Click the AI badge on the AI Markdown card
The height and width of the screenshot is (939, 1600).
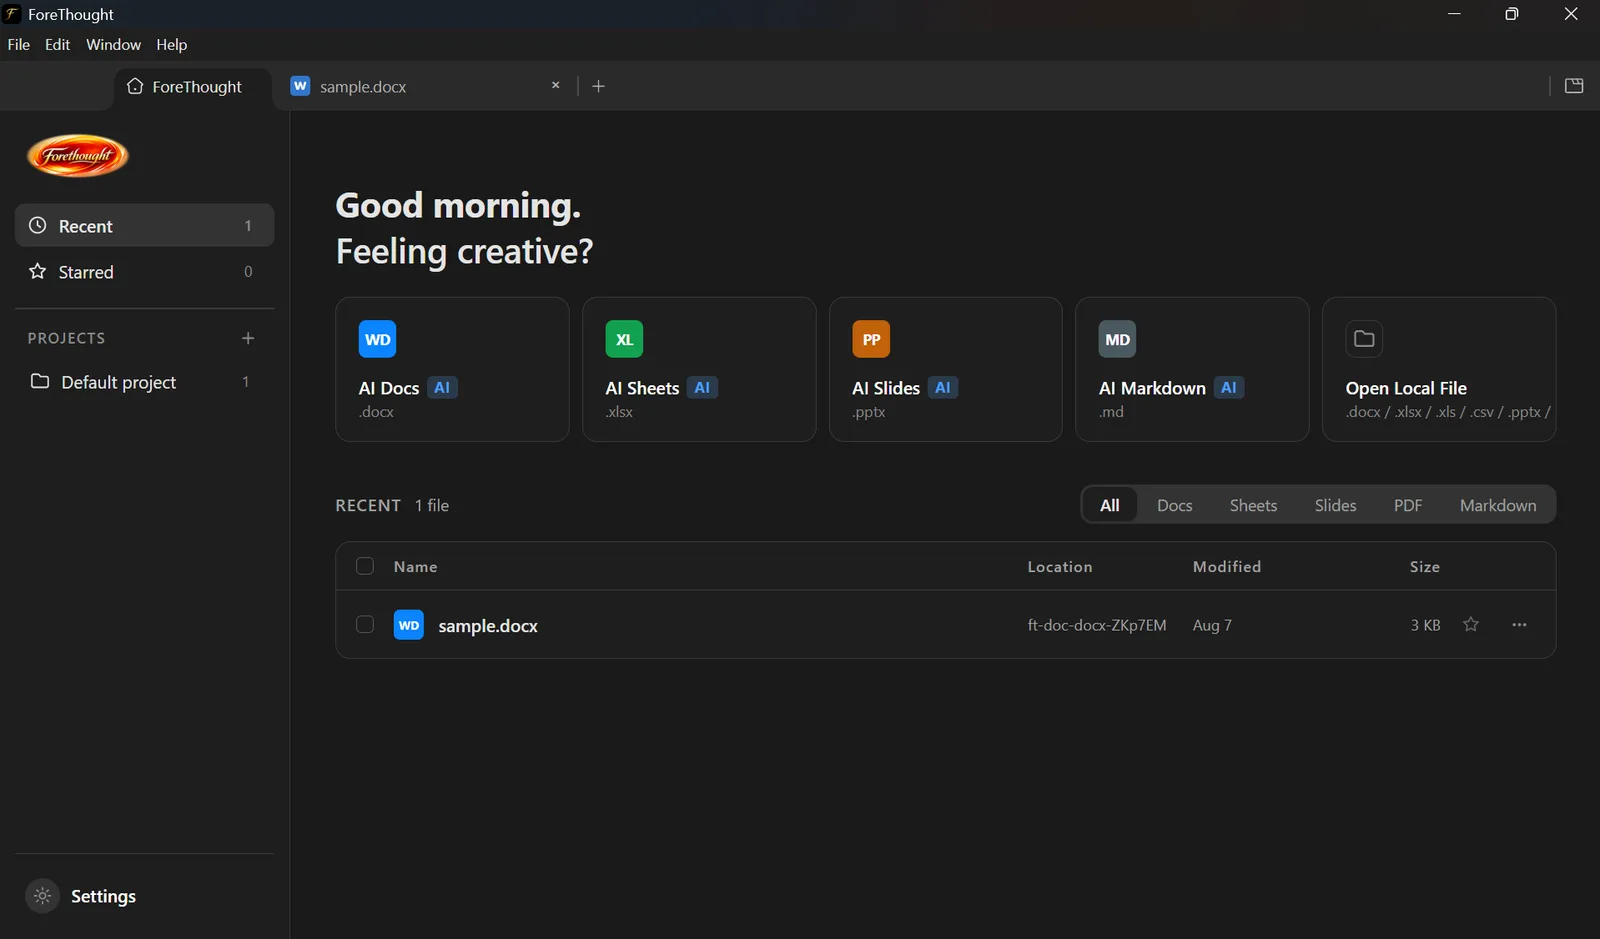point(1229,387)
